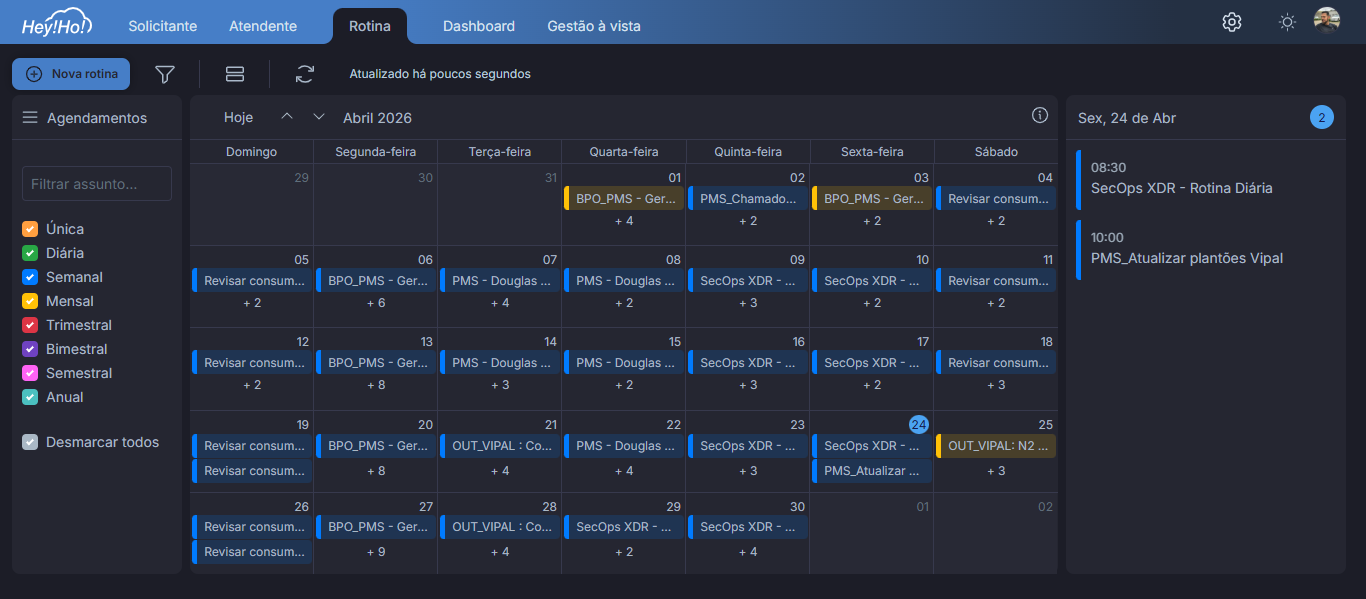This screenshot has width=1366, height=599.
Task: Collapse Agendamentos with the hamburger icon
Action: click(30, 118)
